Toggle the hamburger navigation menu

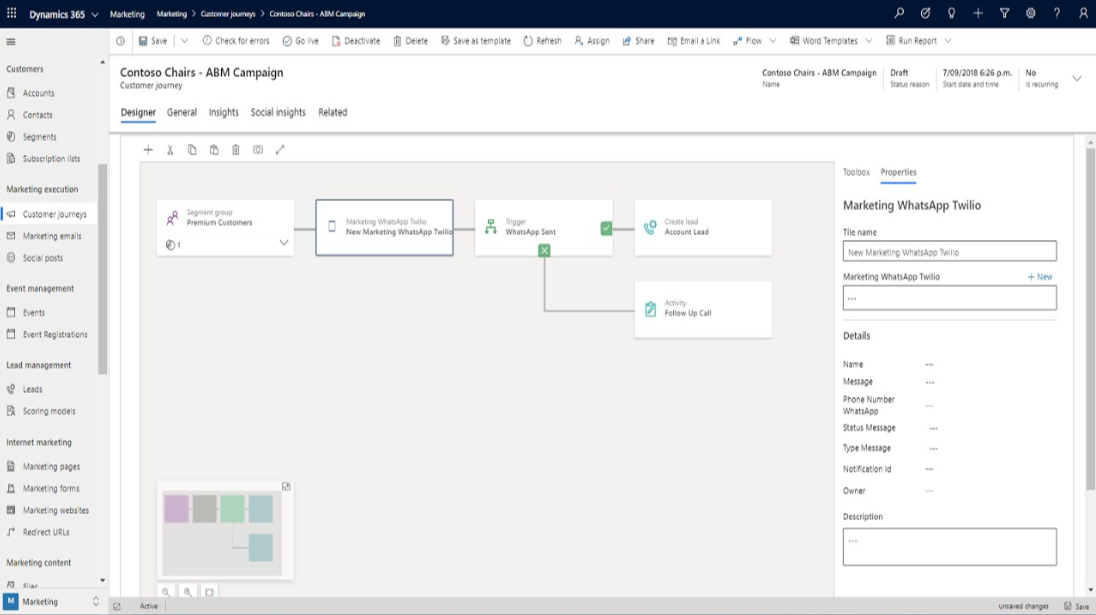point(11,42)
